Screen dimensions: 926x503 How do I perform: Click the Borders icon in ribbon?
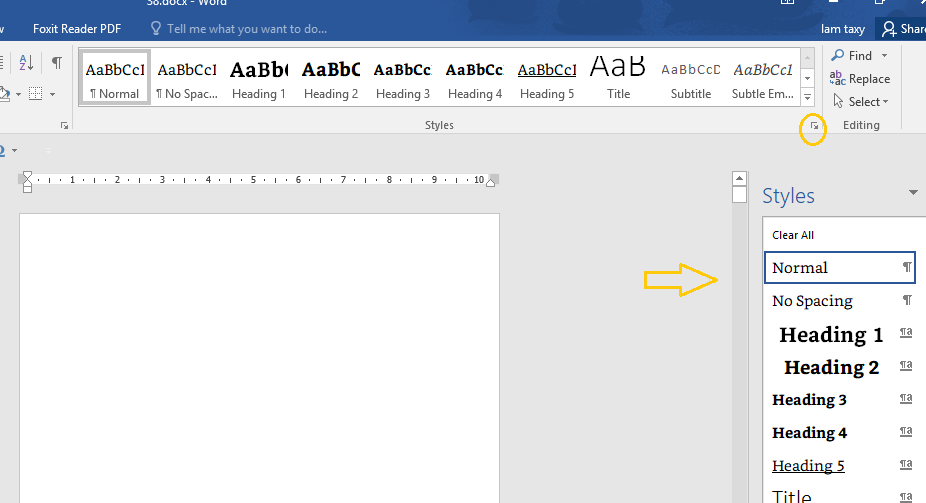[35, 94]
